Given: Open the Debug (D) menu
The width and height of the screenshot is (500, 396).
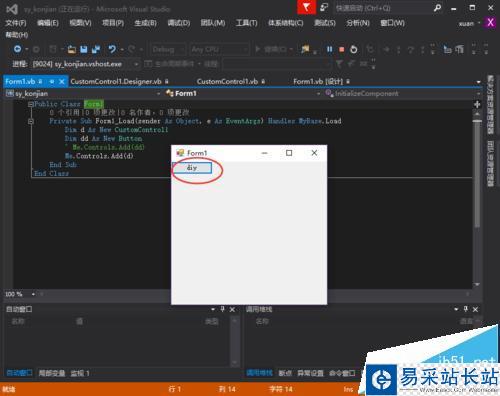Looking at the screenshot, I should click(179, 23).
